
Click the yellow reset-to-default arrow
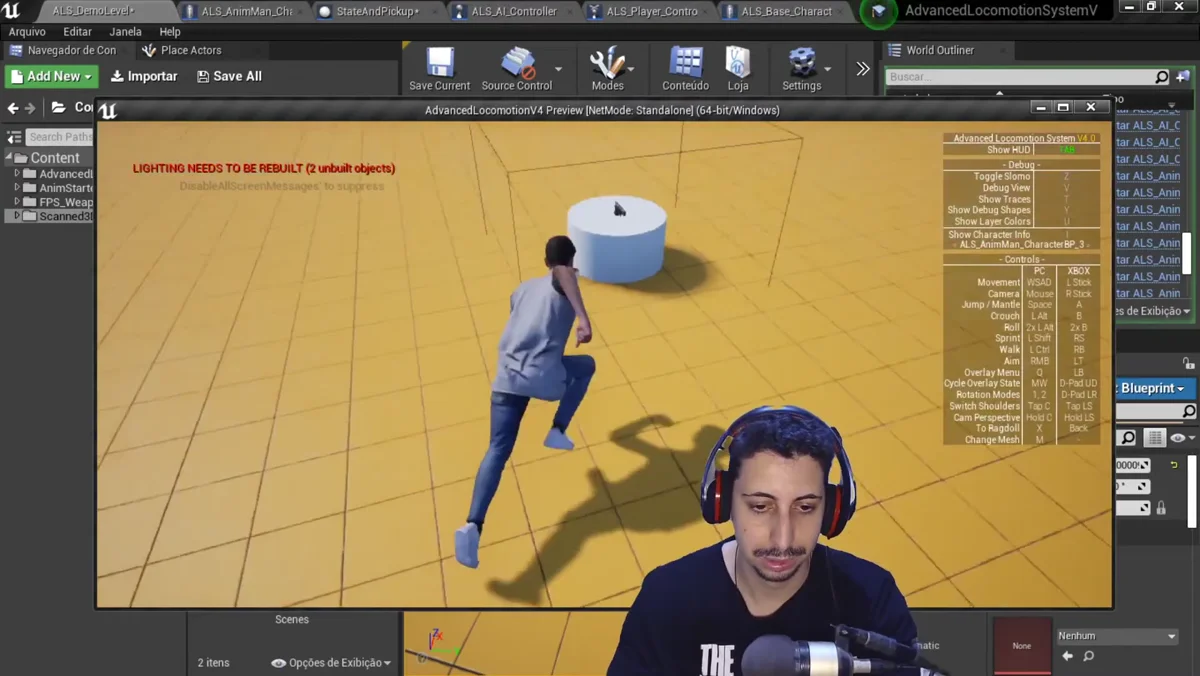point(1174,465)
